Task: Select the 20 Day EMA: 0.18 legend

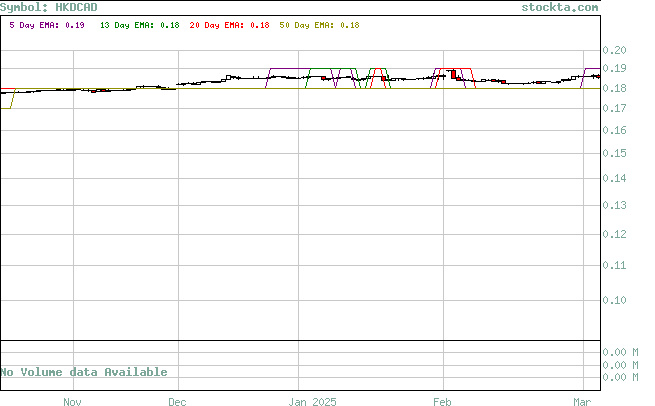Action: pyautogui.click(x=229, y=25)
